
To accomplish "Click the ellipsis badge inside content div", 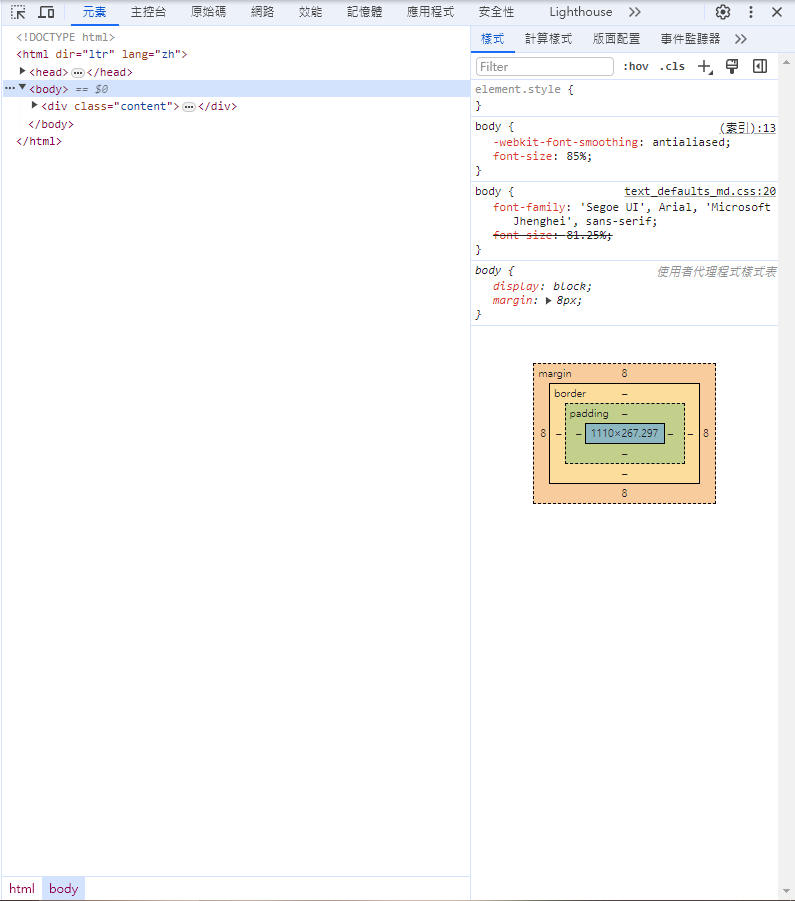I will tap(189, 106).
